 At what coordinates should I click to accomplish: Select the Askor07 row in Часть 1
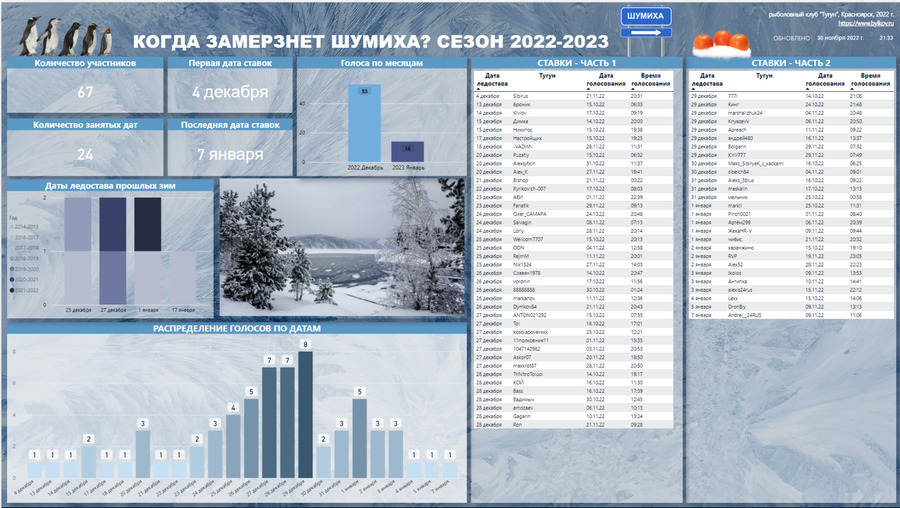coord(573,357)
